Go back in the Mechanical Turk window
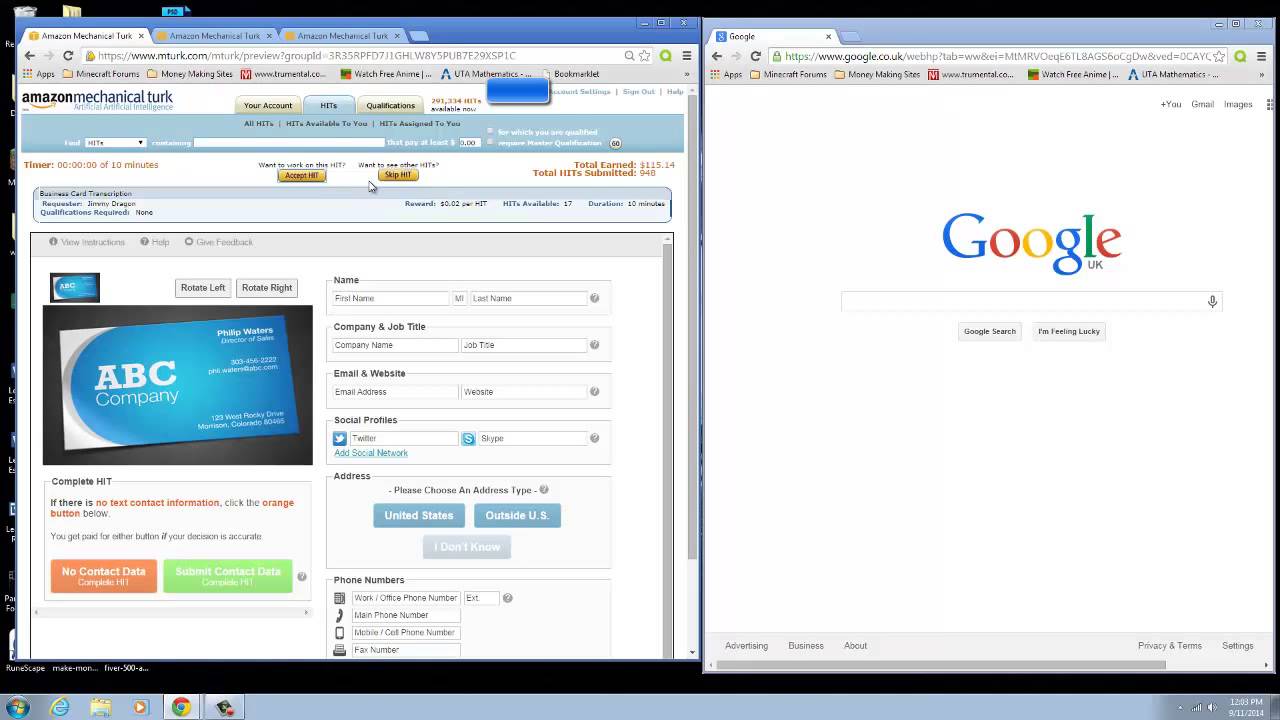Image resolution: width=1280 pixels, height=720 pixels. pos(29,56)
